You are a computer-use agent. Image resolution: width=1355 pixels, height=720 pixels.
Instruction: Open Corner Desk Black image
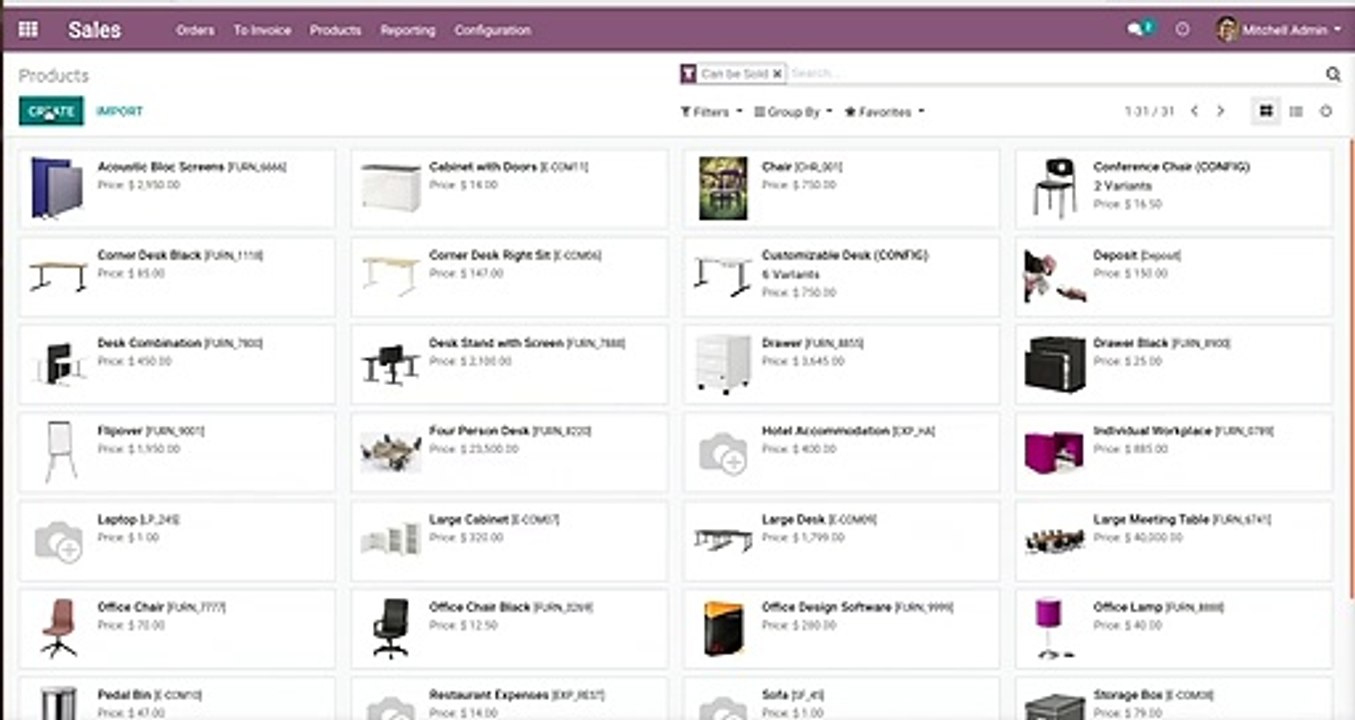(x=58, y=276)
